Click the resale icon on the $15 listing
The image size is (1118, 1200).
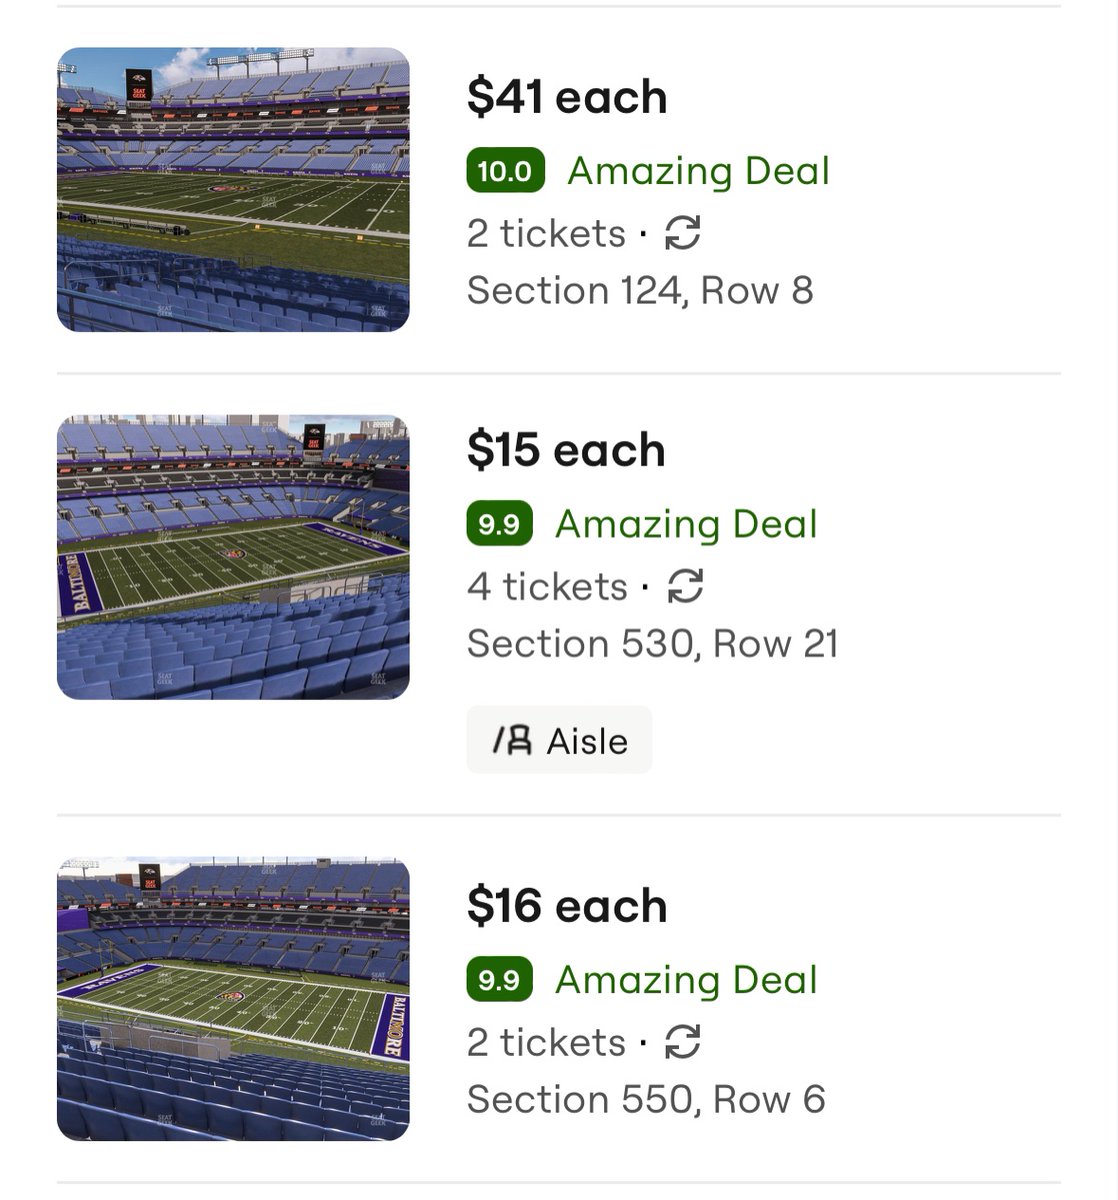tap(685, 587)
